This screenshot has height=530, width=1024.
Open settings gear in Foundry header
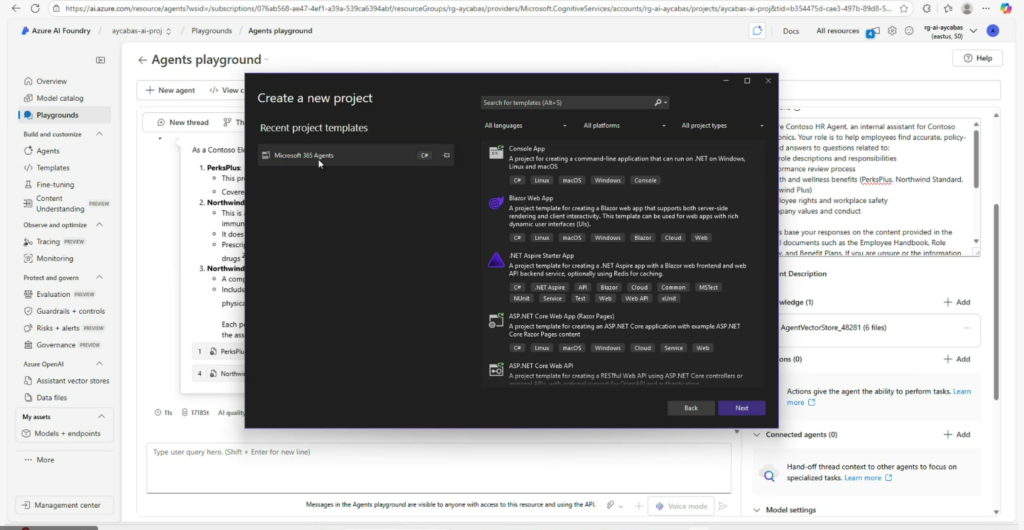click(x=892, y=31)
